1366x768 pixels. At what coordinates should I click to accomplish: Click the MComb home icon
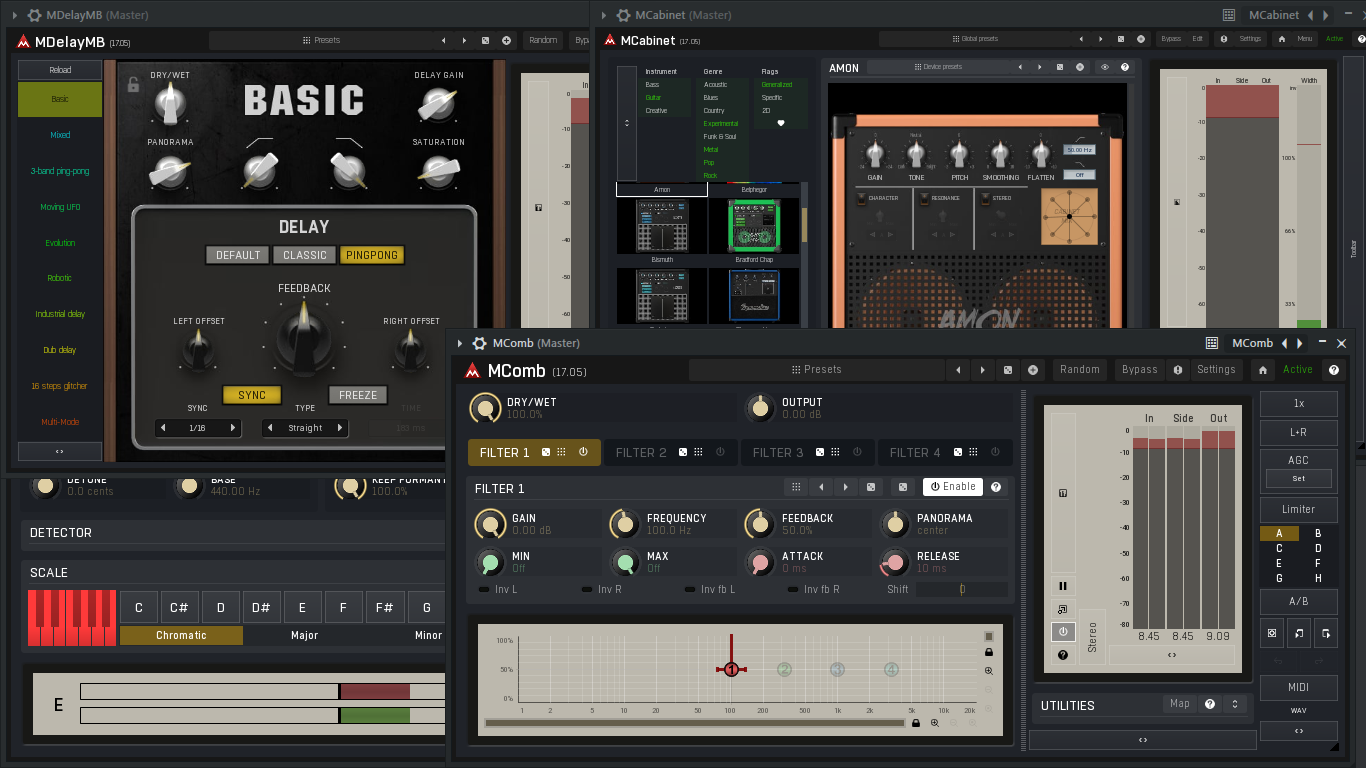pyautogui.click(x=1264, y=370)
